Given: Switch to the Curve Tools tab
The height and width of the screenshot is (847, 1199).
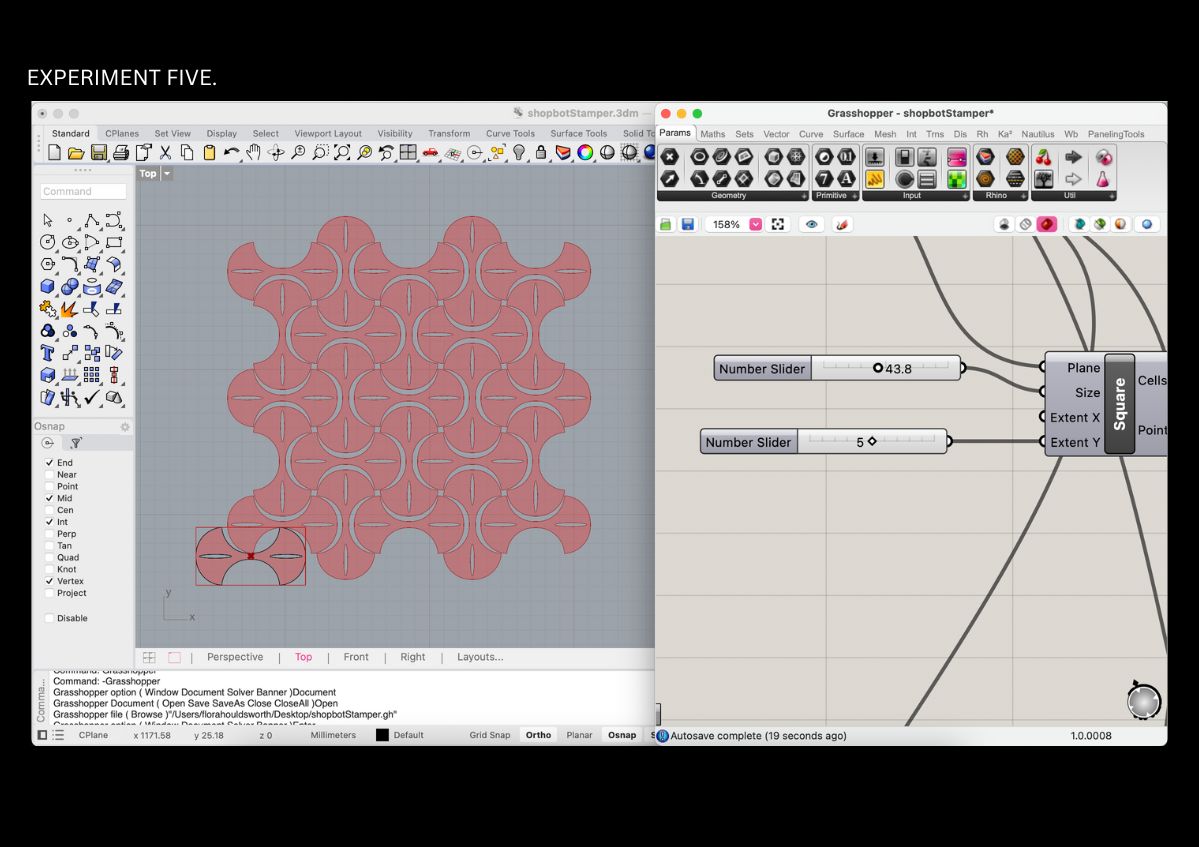Looking at the screenshot, I should point(510,133).
